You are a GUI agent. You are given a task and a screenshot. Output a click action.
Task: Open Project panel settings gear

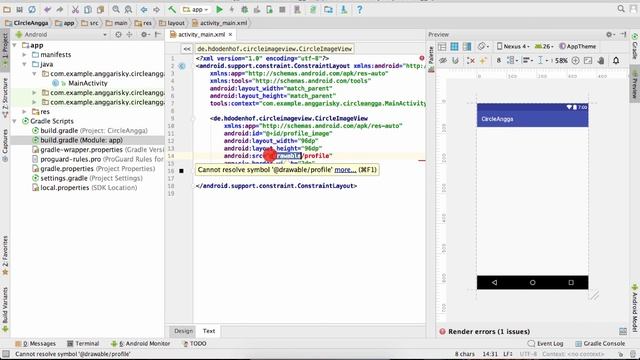144,35
